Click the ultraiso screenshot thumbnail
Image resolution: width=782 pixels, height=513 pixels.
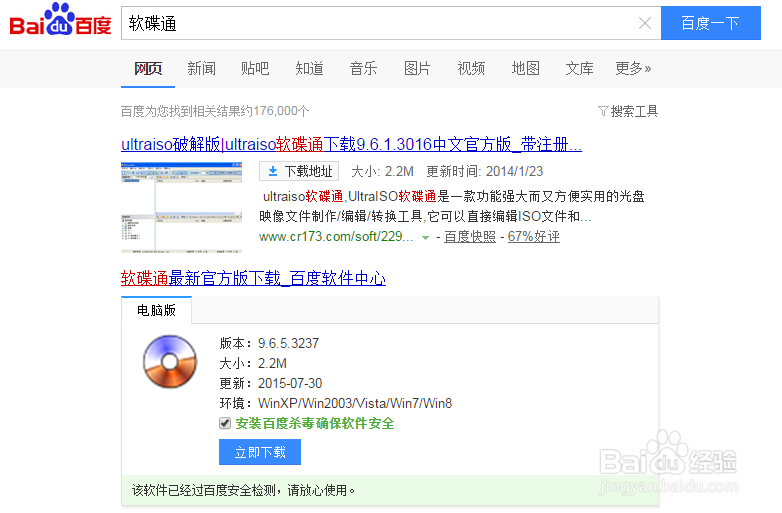(x=182, y=207)
